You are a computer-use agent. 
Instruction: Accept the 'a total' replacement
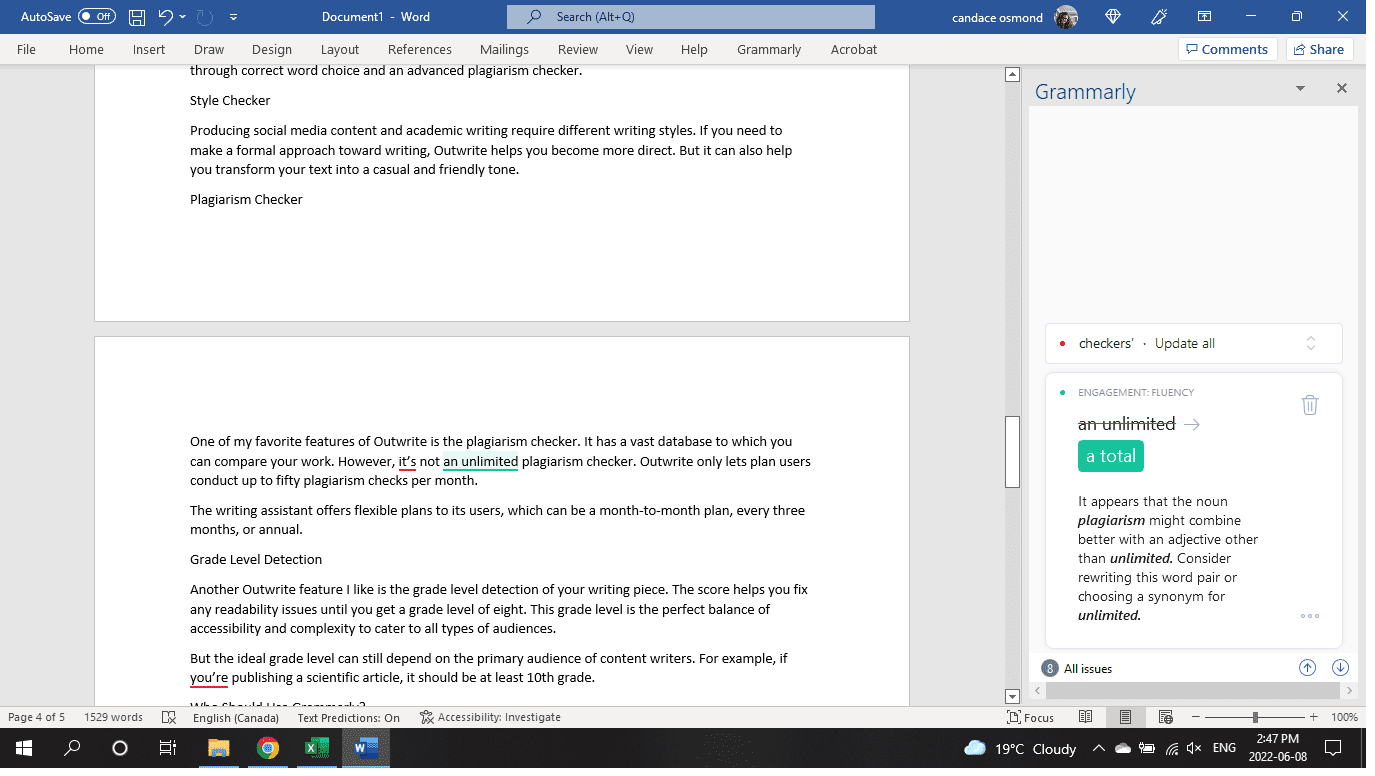1110,455
